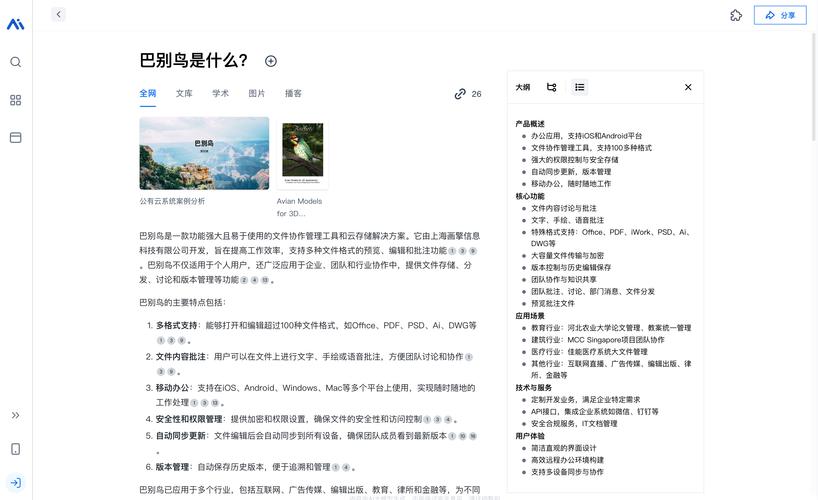The image size is (818, 500).
Task: Click the 安全性和权限管理 list heading
Action: pos(189,419)
